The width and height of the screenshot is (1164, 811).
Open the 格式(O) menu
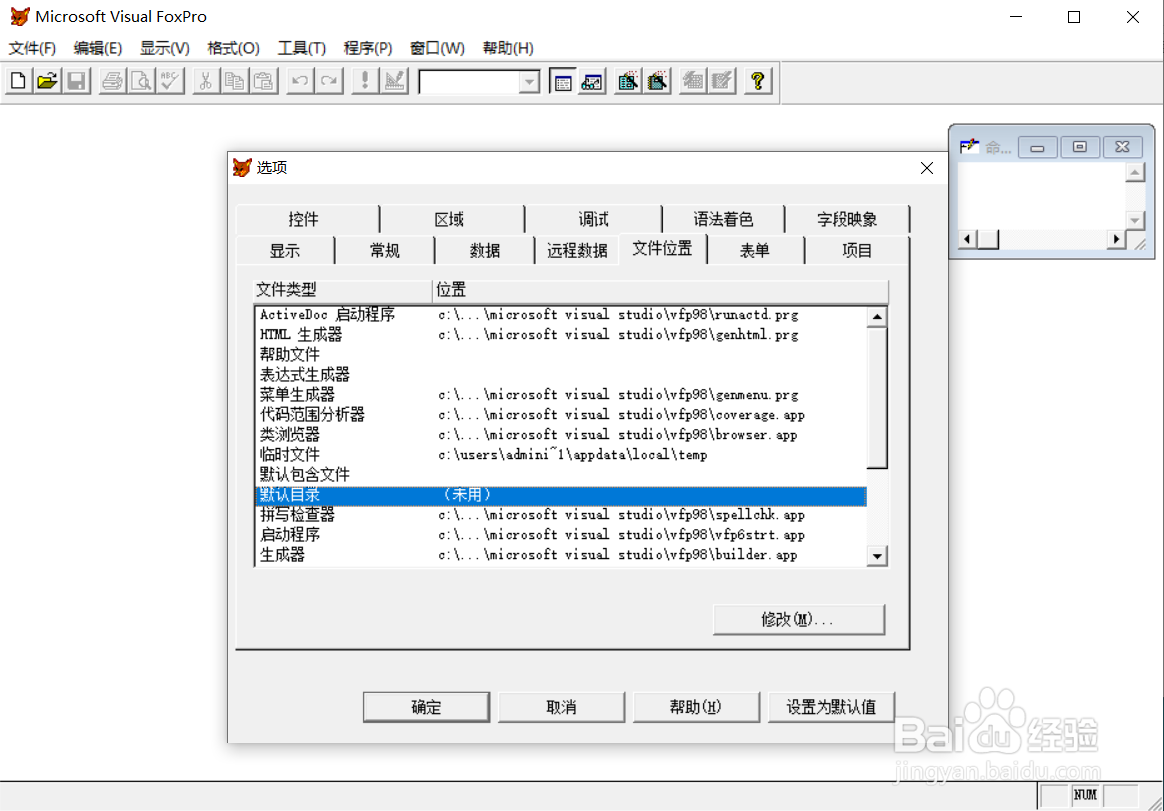tap(233, 48)
